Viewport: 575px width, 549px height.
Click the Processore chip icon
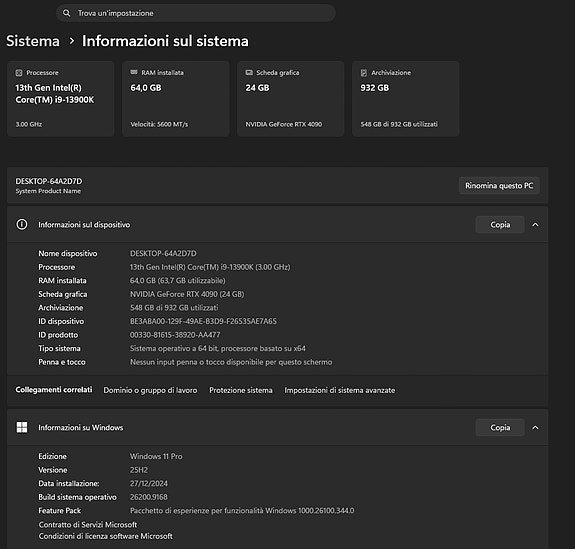click(x=19, y=73)
